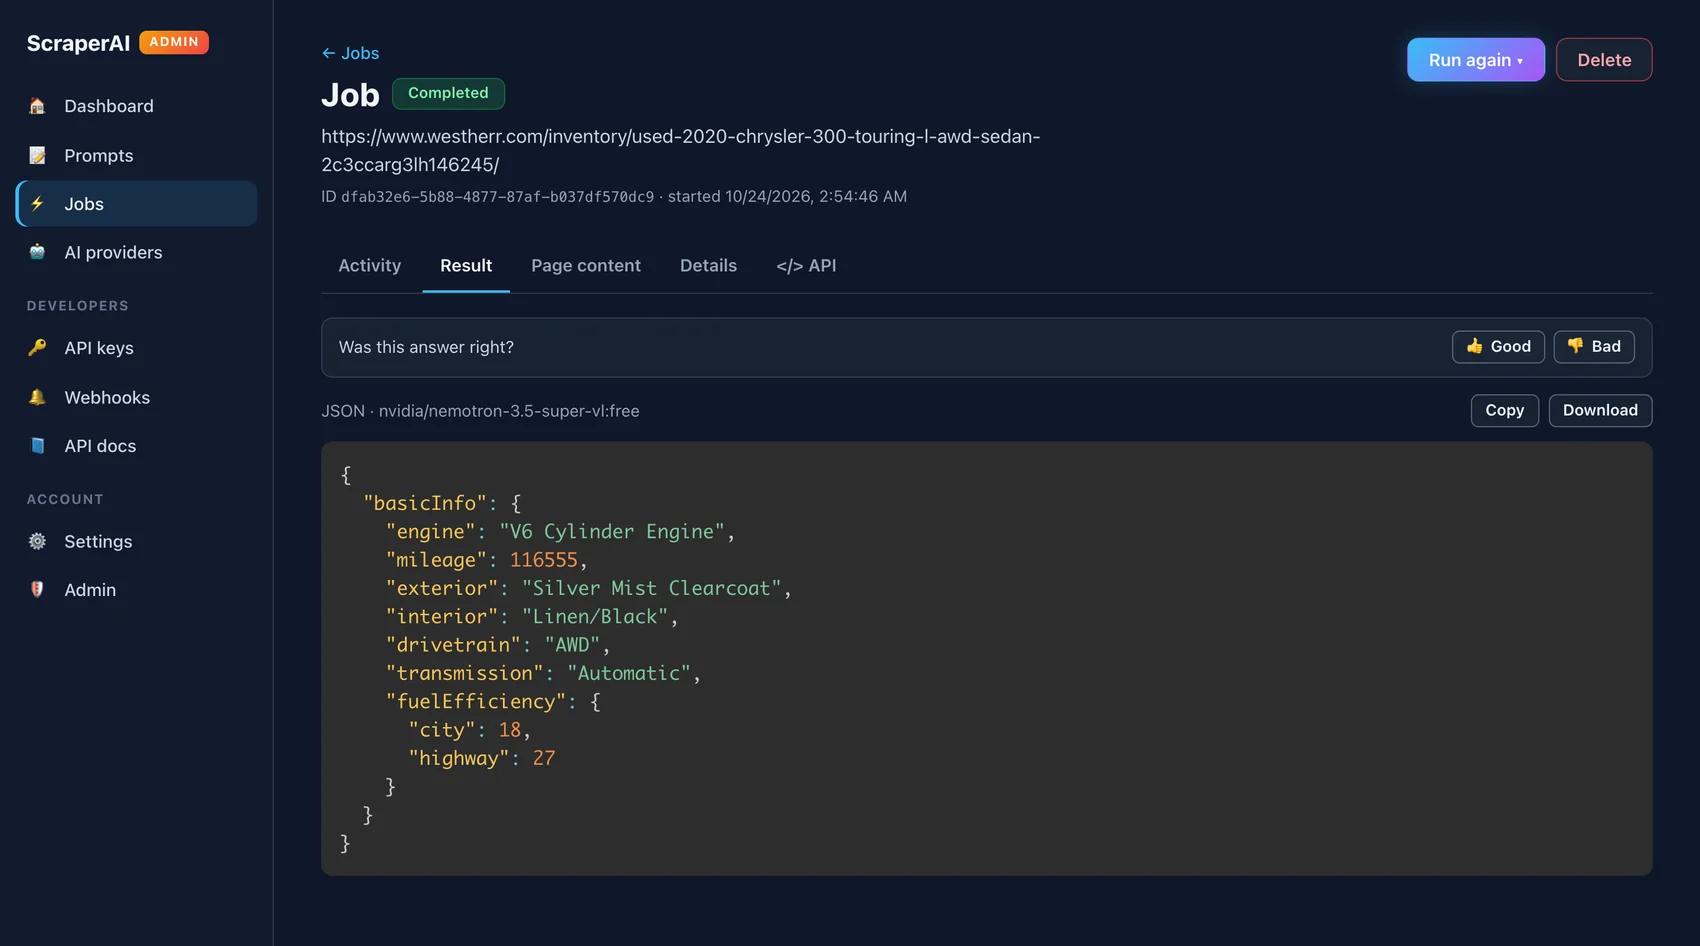Open Prompts in the sidebar

point(136,155)
